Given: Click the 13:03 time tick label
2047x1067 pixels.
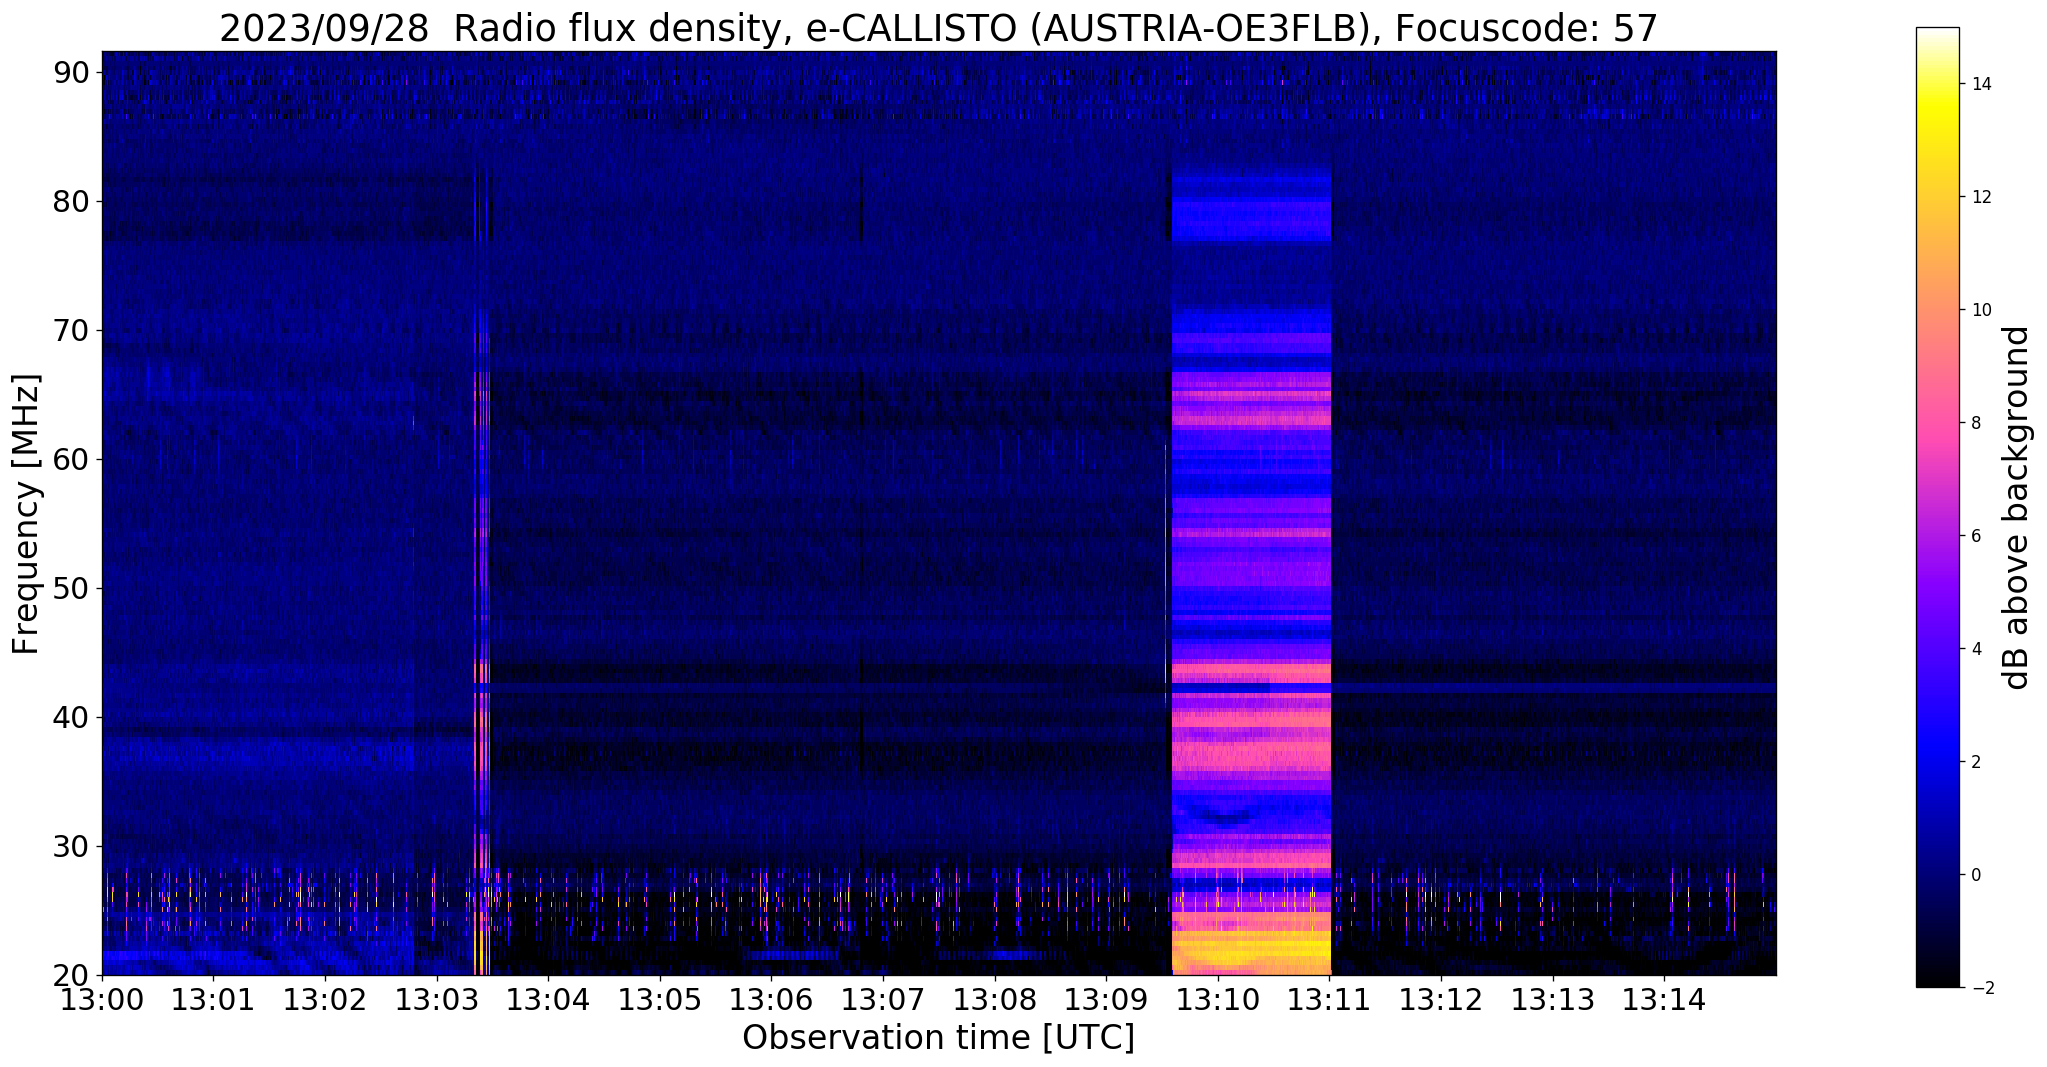Looking at the screenshot, I should point(437,999).
